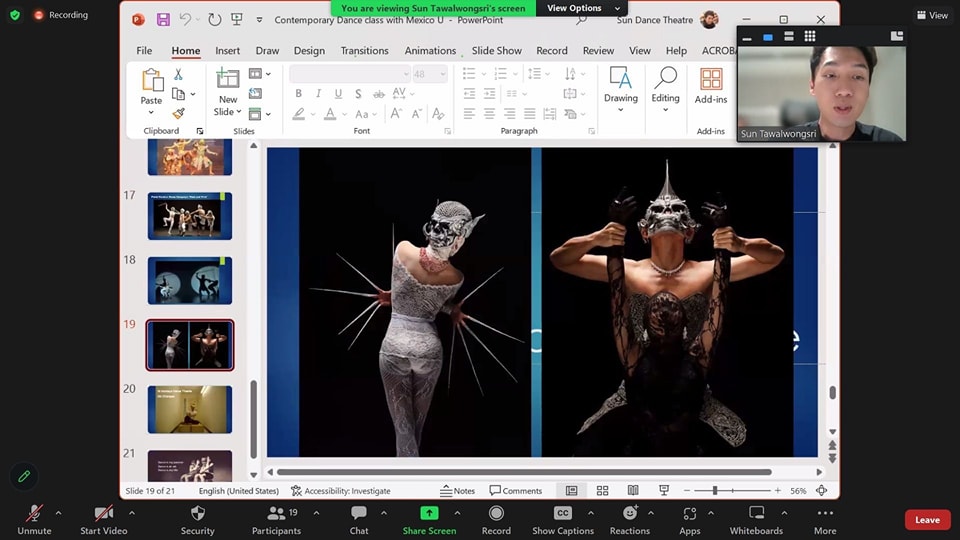
Task: Expand the Editing dropdown in ribbon
Action: click(665, 108)
